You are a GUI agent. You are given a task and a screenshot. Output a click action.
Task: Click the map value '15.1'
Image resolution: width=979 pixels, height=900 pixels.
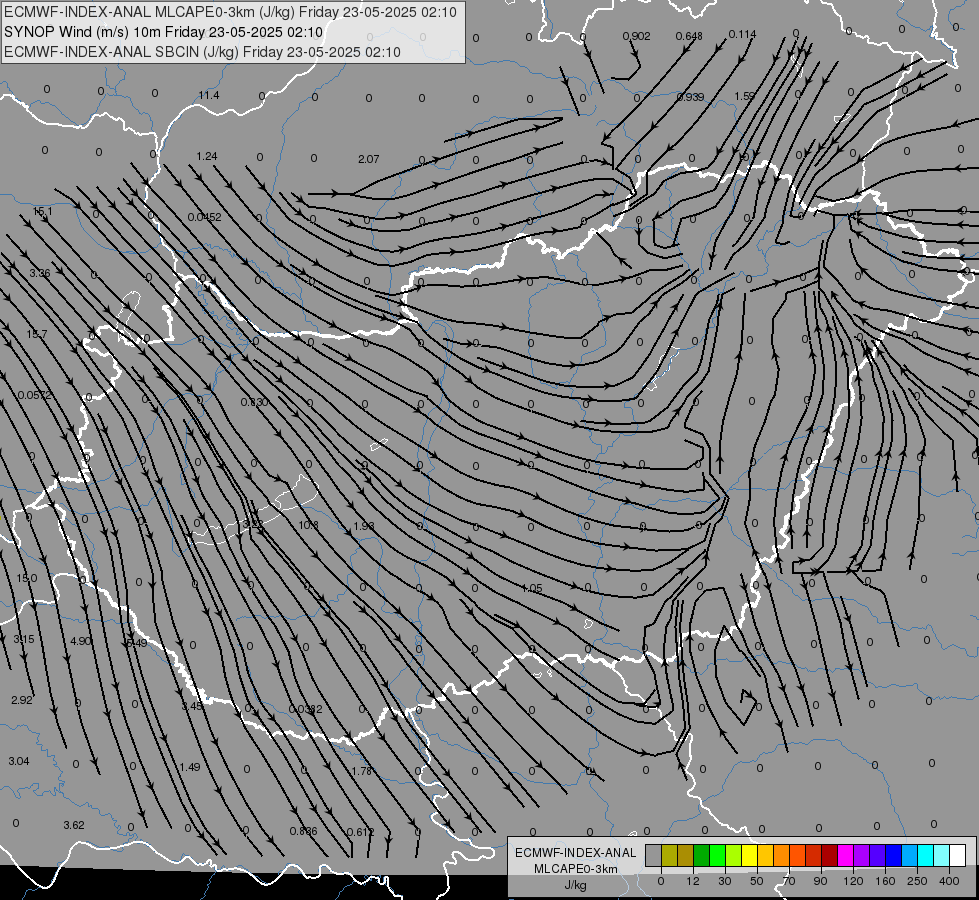(42, 212)
